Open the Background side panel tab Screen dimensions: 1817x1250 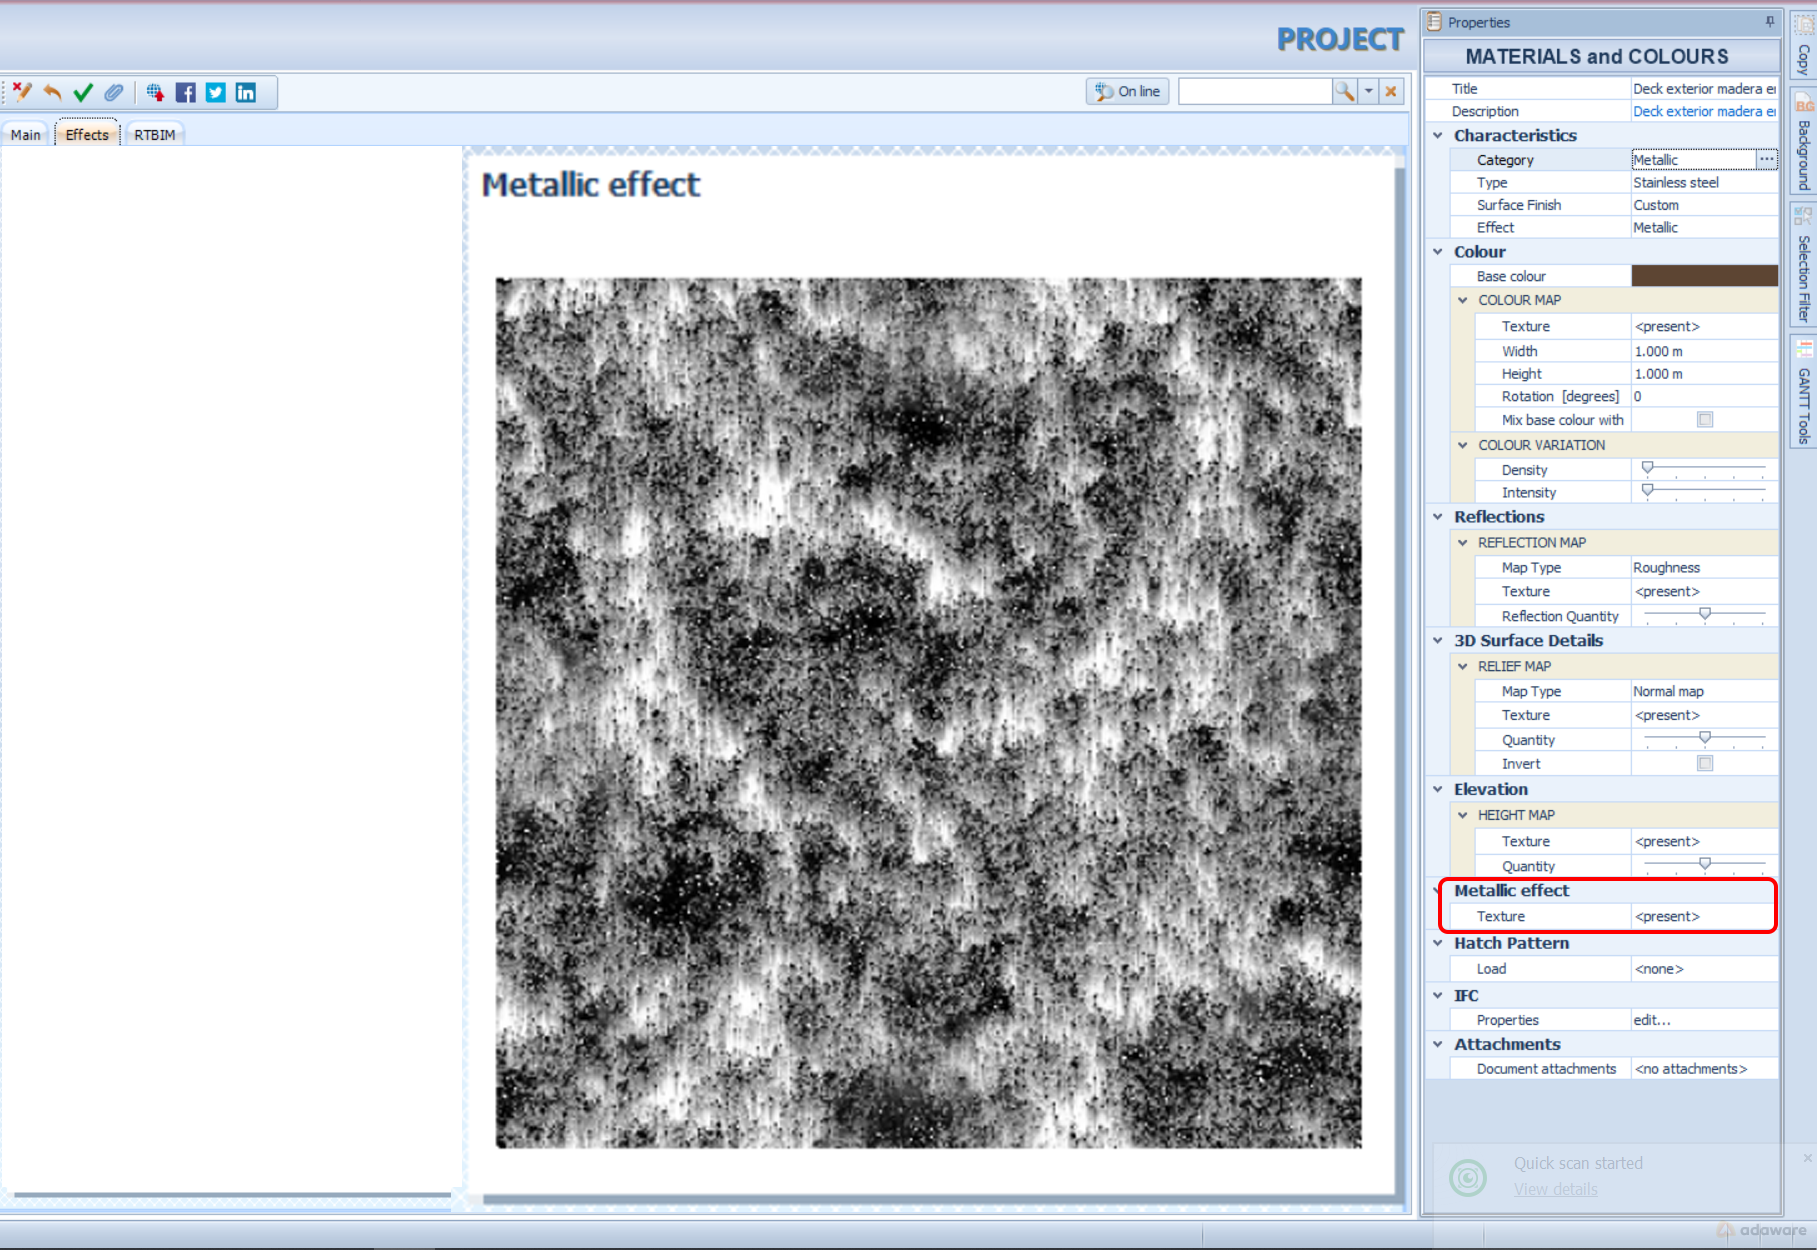tap(1803, 143)
